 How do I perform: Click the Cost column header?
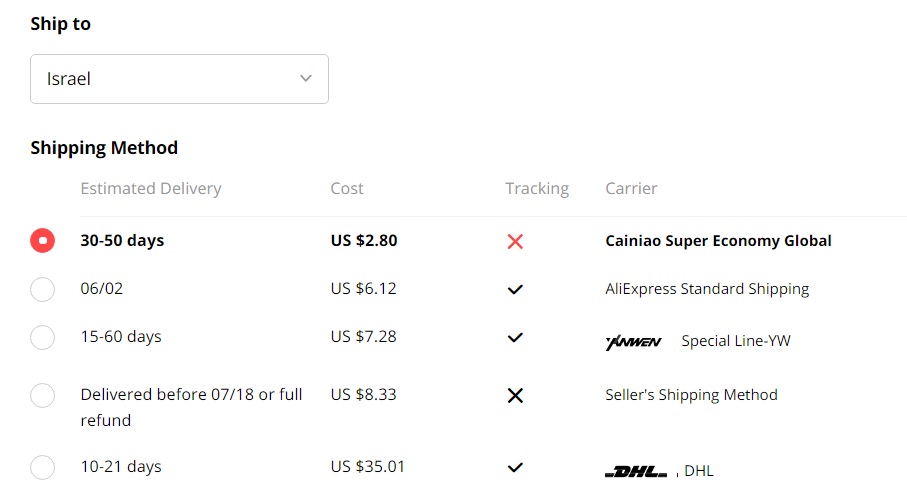coord(347,188)
